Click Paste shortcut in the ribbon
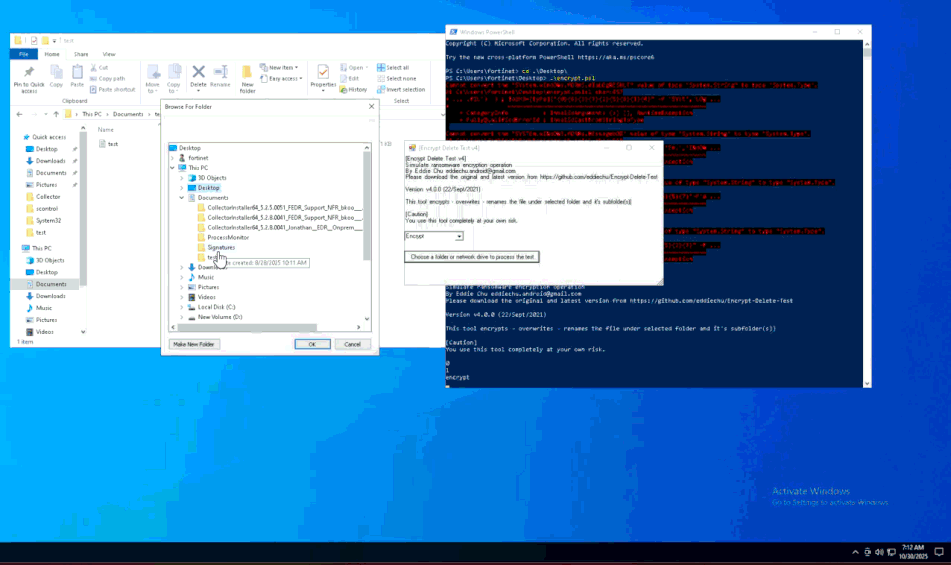Image resolution: width=951 pixels, height=565 pixels. pyautogui.click(x=113, y=90)
